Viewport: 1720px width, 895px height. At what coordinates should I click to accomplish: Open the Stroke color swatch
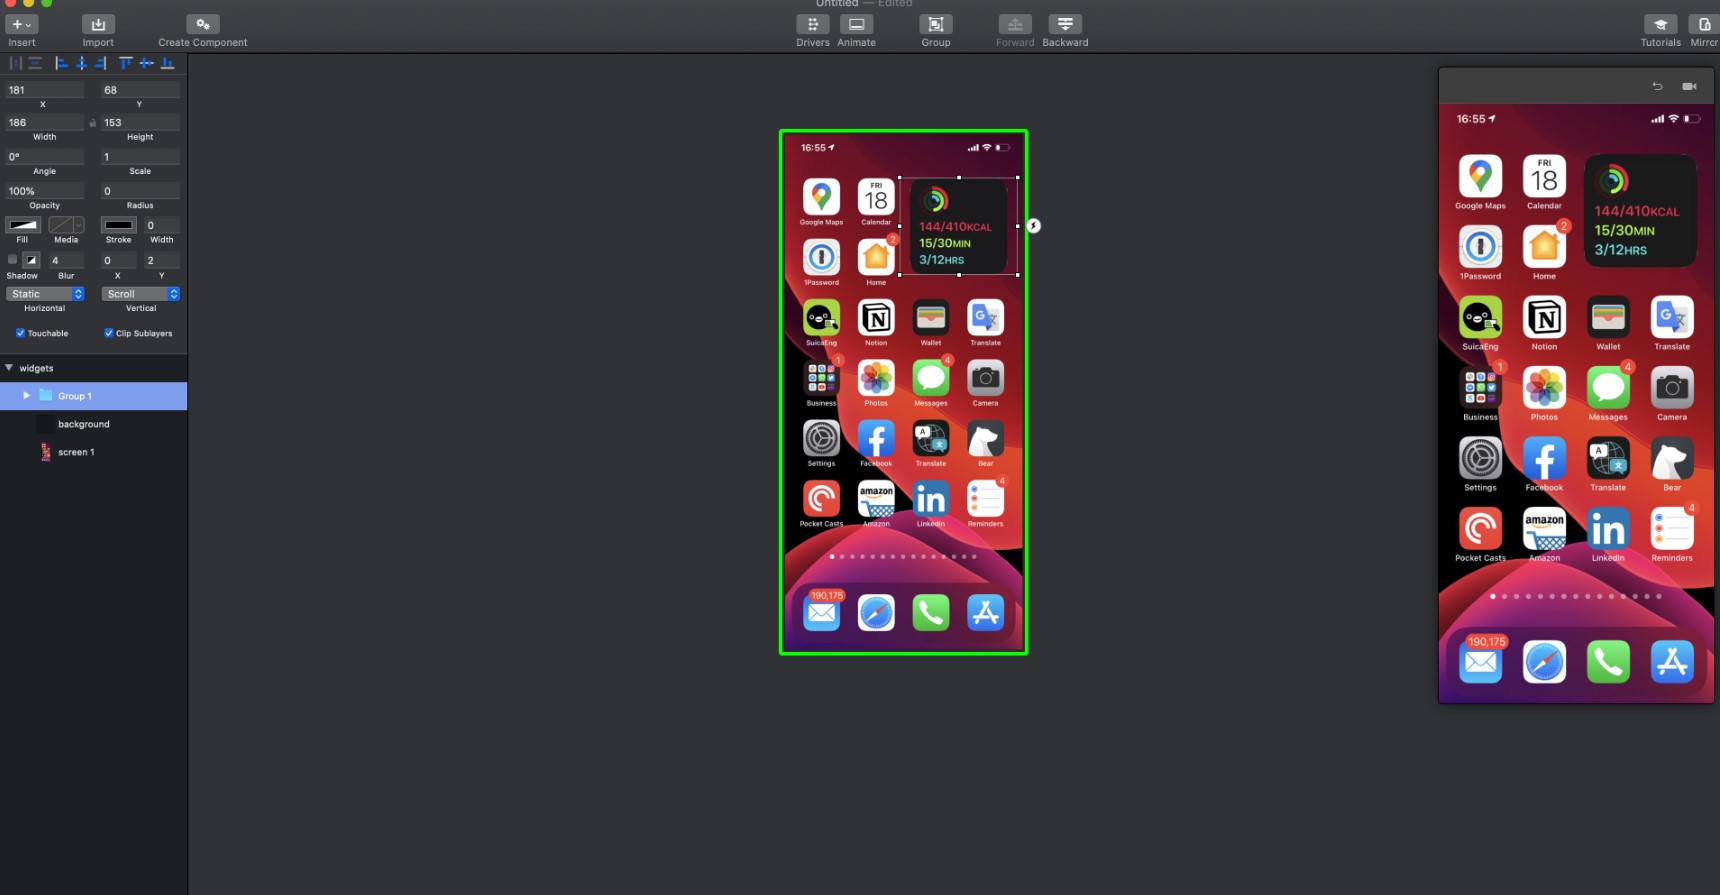coord(119,225)
